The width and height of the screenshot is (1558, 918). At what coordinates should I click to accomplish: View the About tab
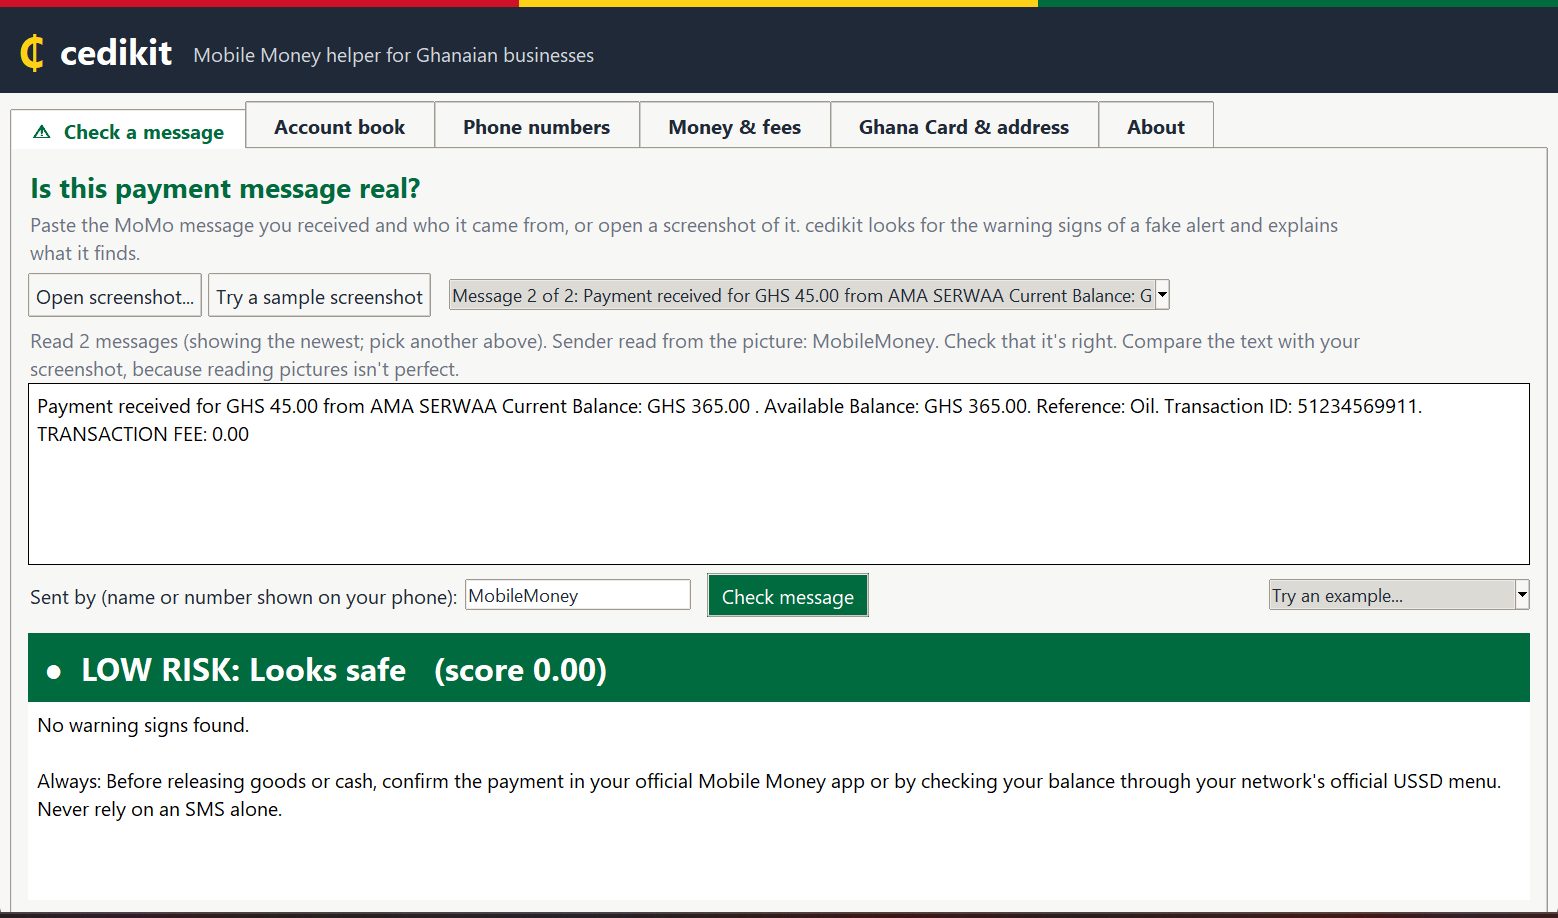coord(1156,126)
